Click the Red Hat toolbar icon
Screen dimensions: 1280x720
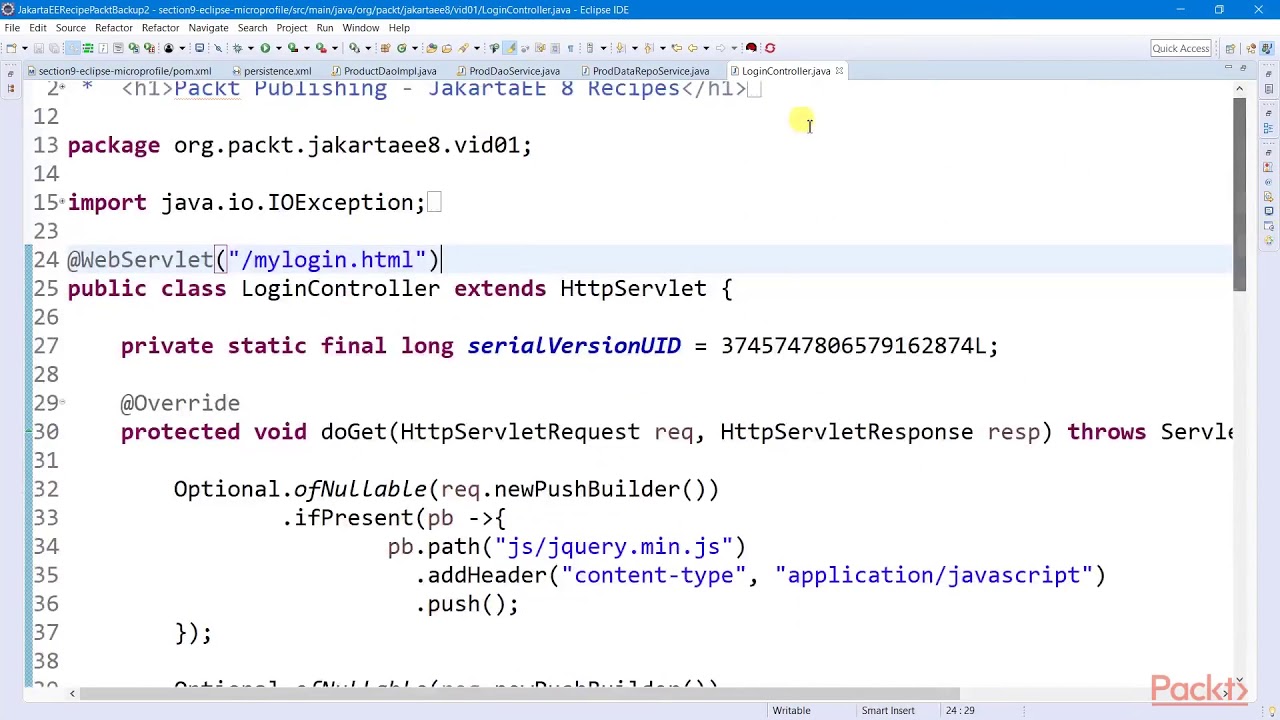click(752, 48)
